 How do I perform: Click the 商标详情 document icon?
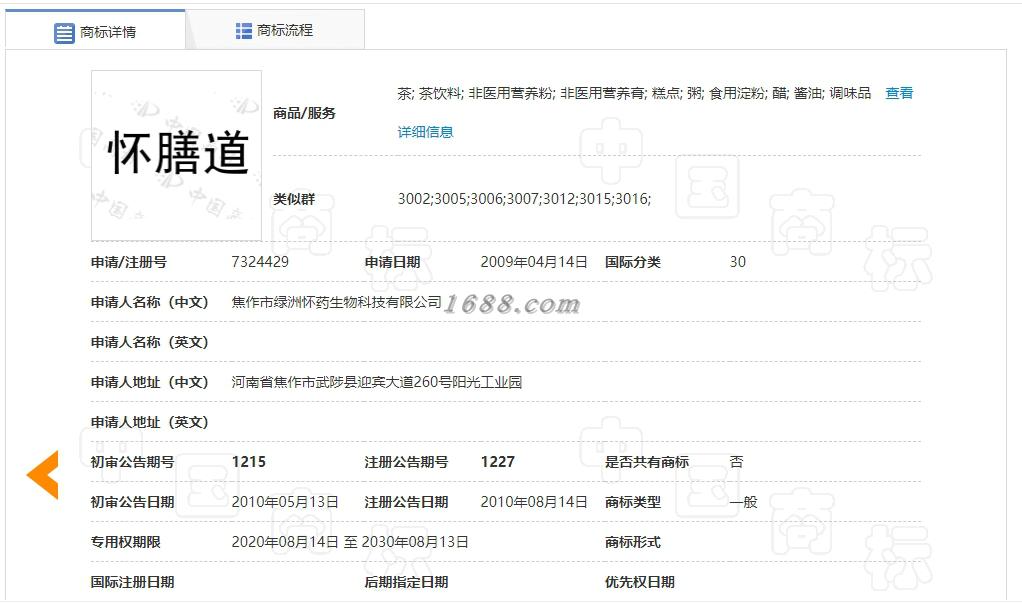tap(64, 33)
